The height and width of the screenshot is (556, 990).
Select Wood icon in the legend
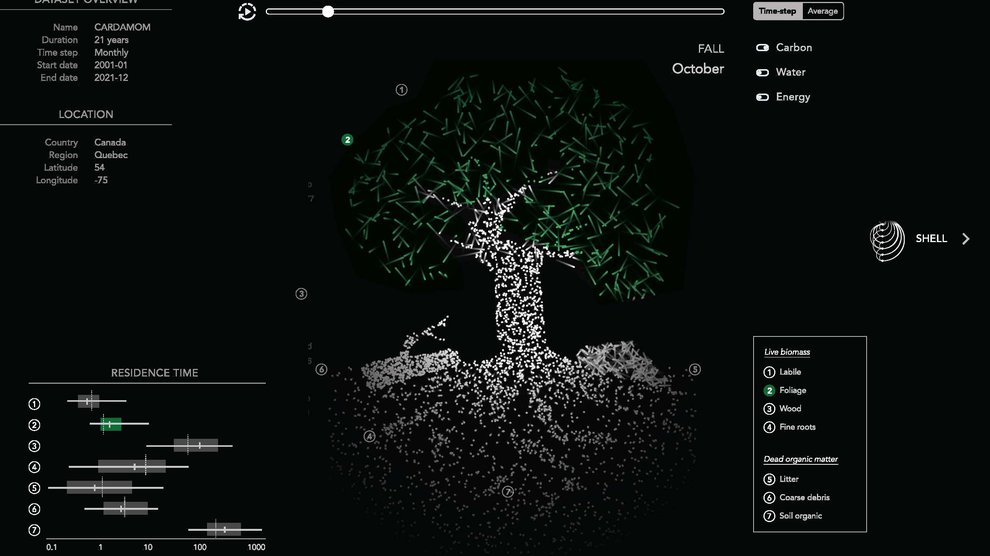click(769, 409)
